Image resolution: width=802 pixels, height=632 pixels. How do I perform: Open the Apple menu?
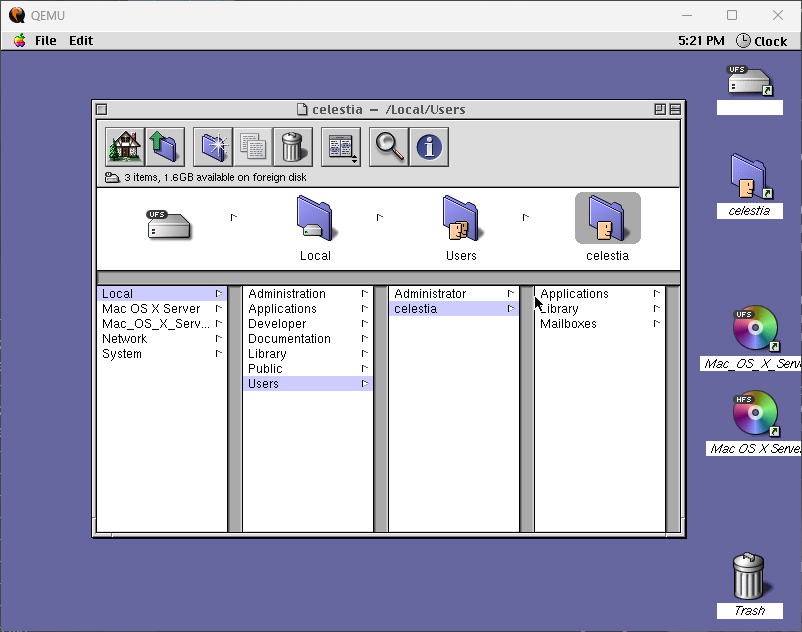tap(19, 41)
